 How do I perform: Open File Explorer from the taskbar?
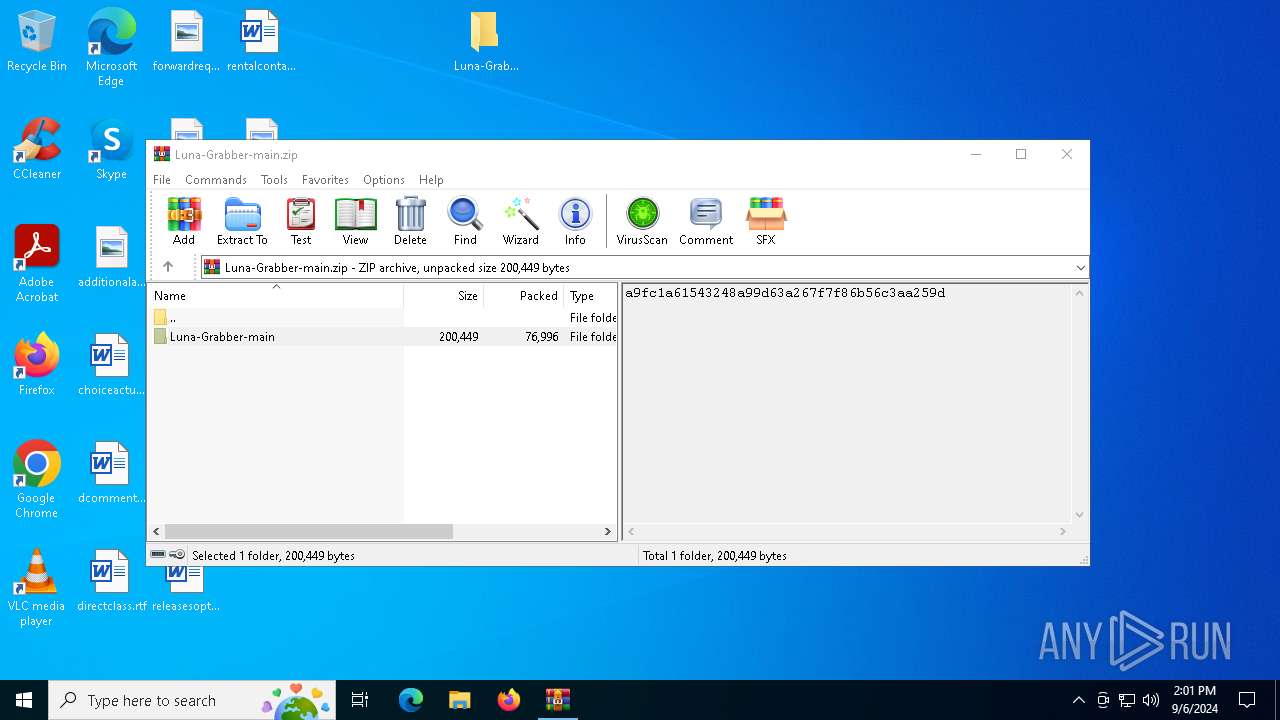click(459, 700)
